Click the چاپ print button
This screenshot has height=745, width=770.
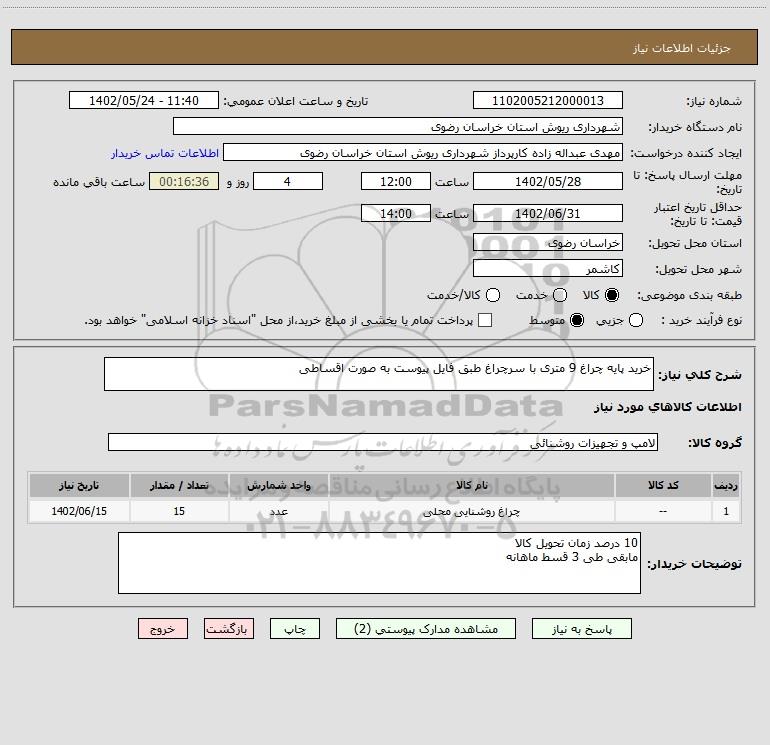coord(295,629)
